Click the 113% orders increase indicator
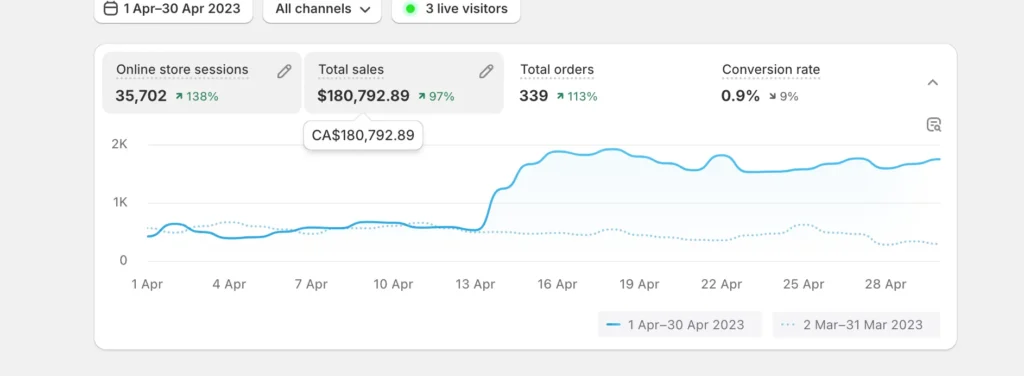Viewport: 1024px width, 376px height. [x=577, y=97]
